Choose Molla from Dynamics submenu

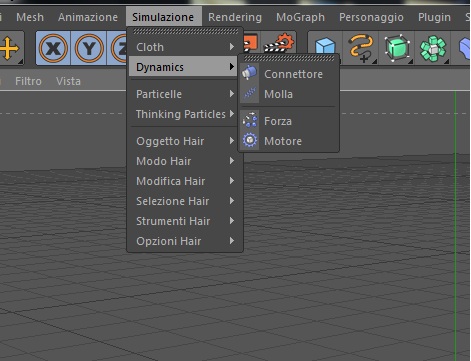pos(289,94)
